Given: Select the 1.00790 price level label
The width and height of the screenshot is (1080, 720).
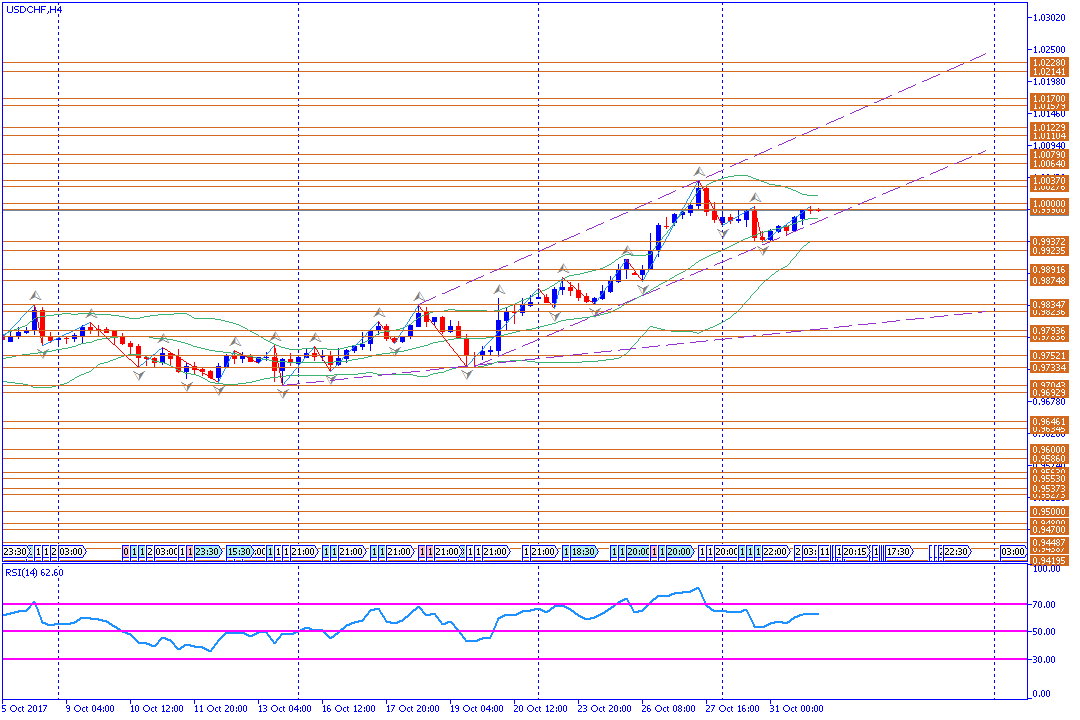Looking at the screenshot, I should 1048,155.
